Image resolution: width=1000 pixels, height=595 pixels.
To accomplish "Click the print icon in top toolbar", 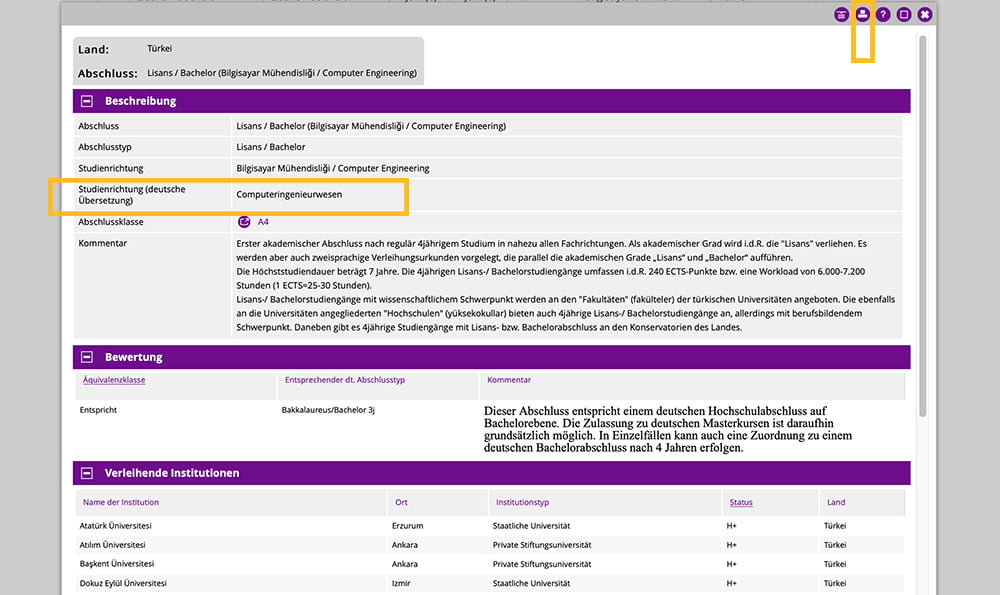I will [x=862, y=15].
